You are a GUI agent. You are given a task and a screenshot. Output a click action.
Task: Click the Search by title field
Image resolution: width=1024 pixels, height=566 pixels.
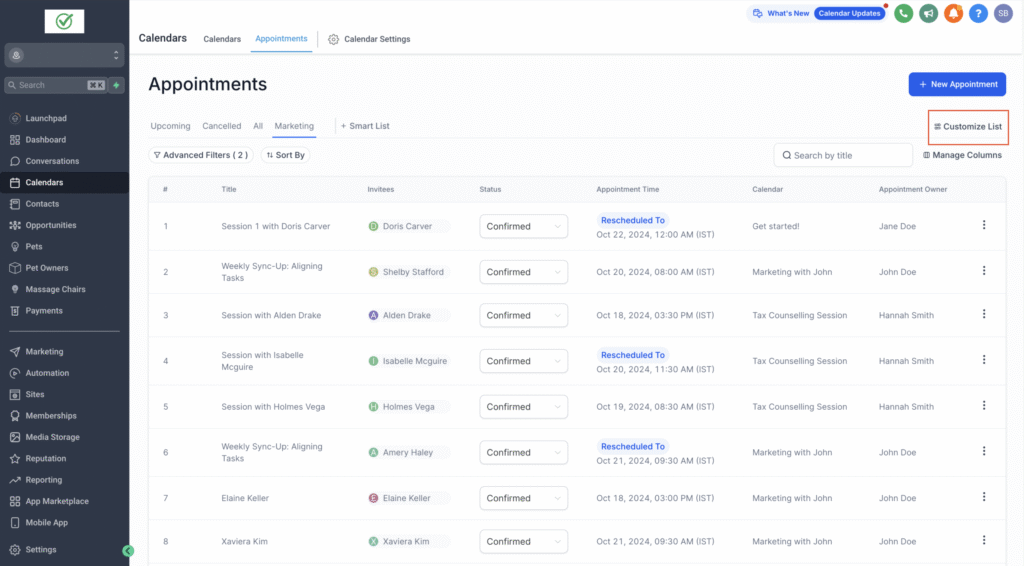coord(843,155)
